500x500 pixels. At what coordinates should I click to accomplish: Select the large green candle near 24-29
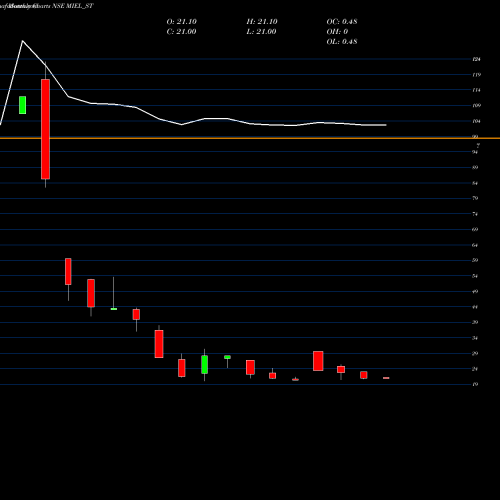click(204, 365)
